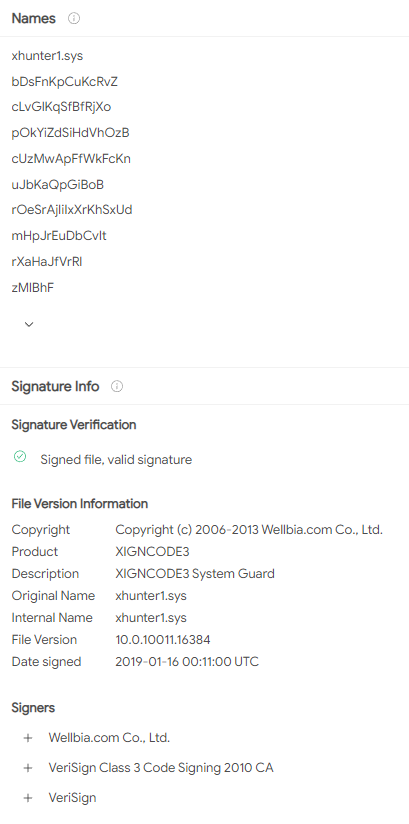Click the name bDsFnKpCuKcRvZ
This screenshot has width=409, height=824.
pos(65,81)
